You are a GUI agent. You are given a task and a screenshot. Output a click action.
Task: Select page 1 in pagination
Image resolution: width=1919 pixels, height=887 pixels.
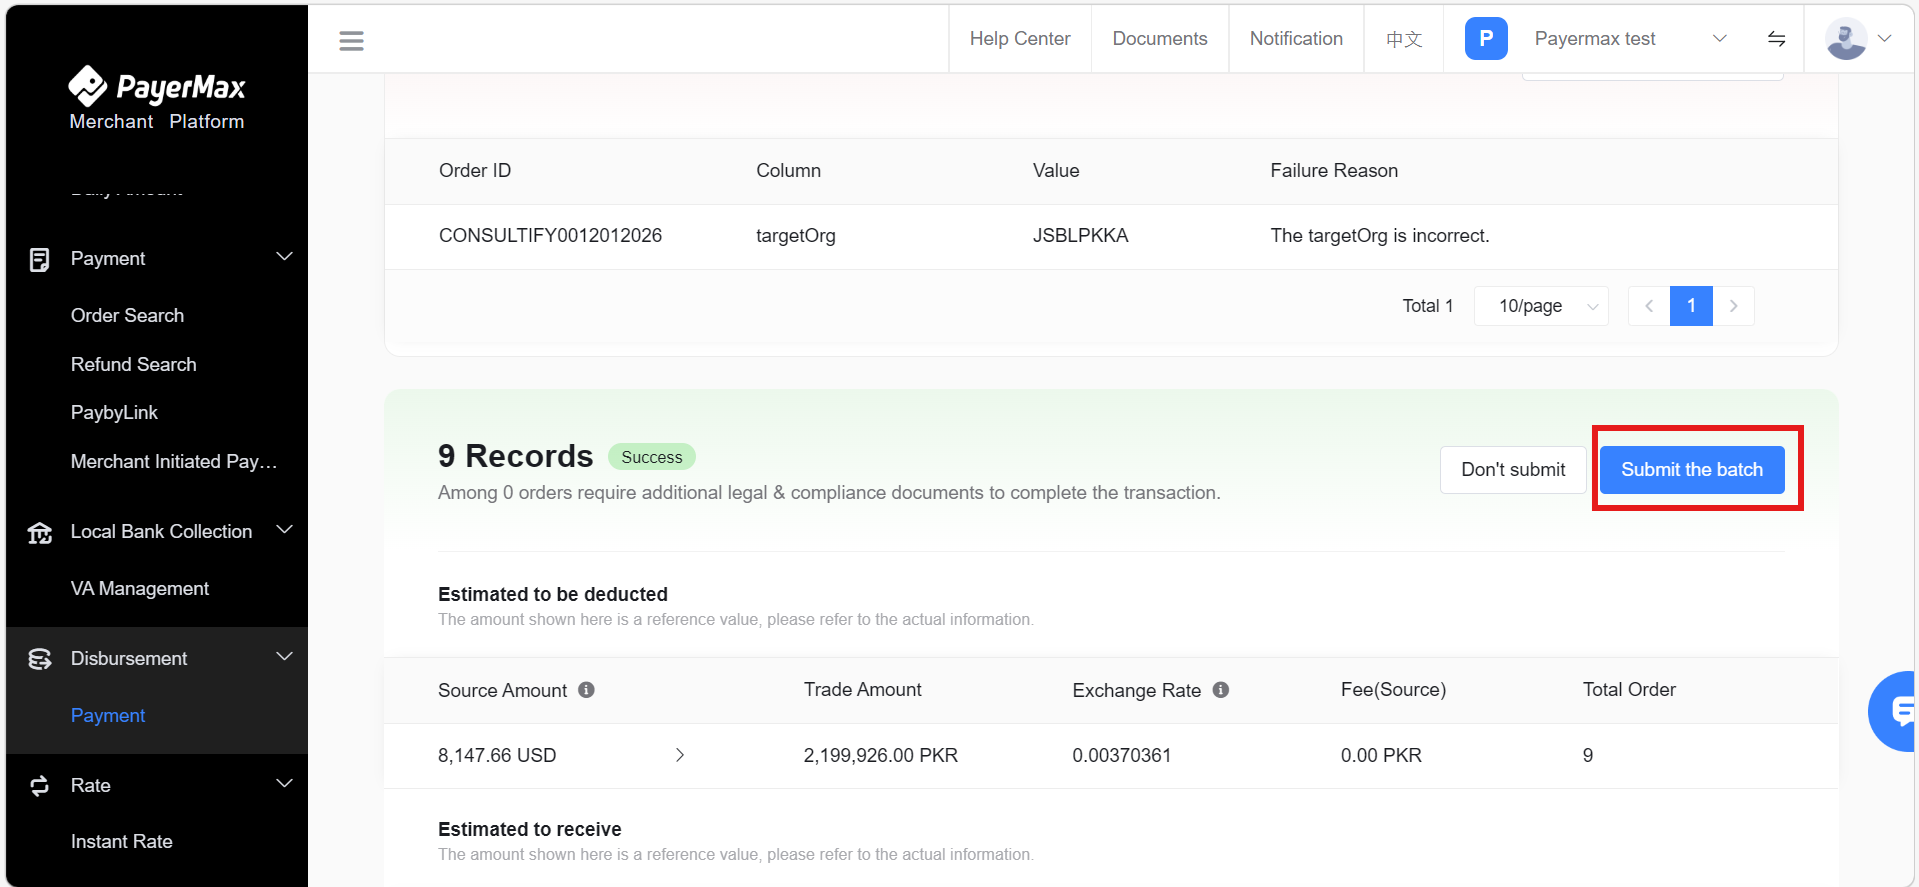click(x=1690, y=306)
